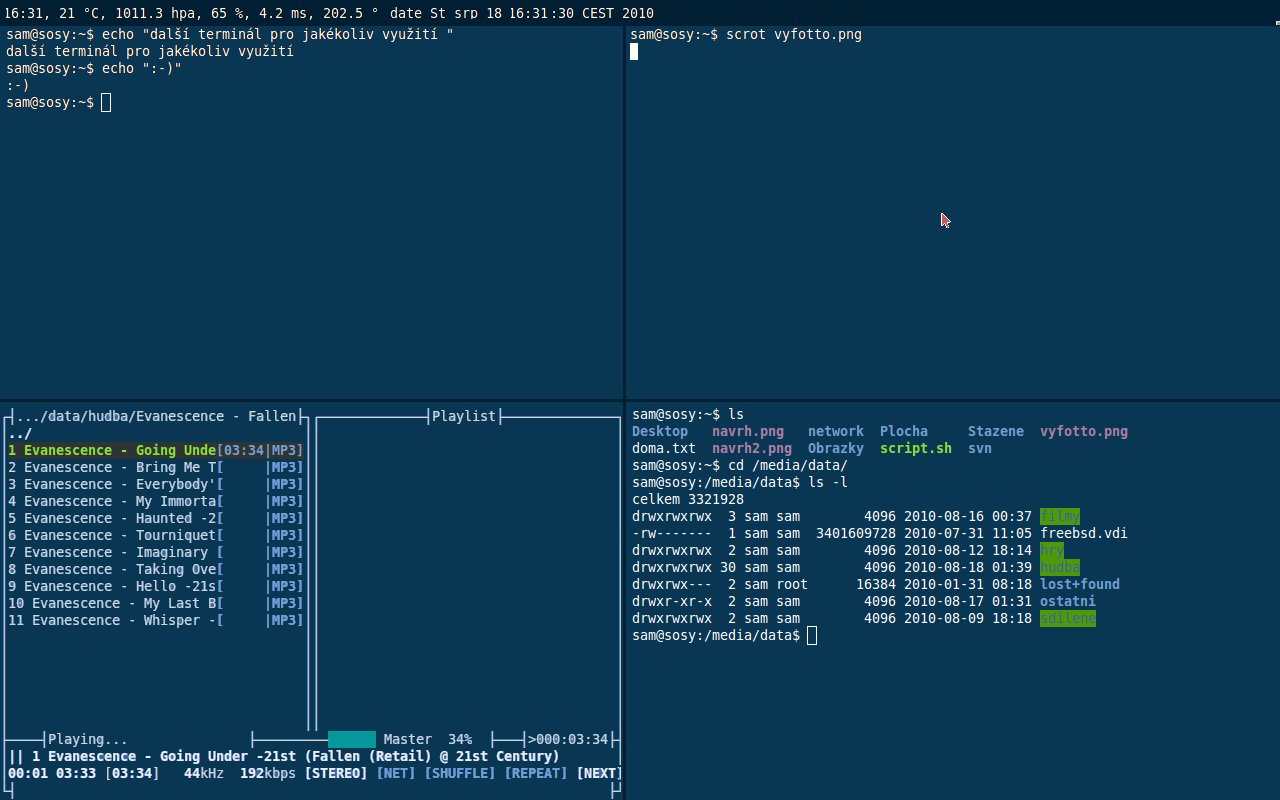The height and width of the screenshot is (800, 1280).
Task: Click the Playlist panel title
Action: coord(464,416)
